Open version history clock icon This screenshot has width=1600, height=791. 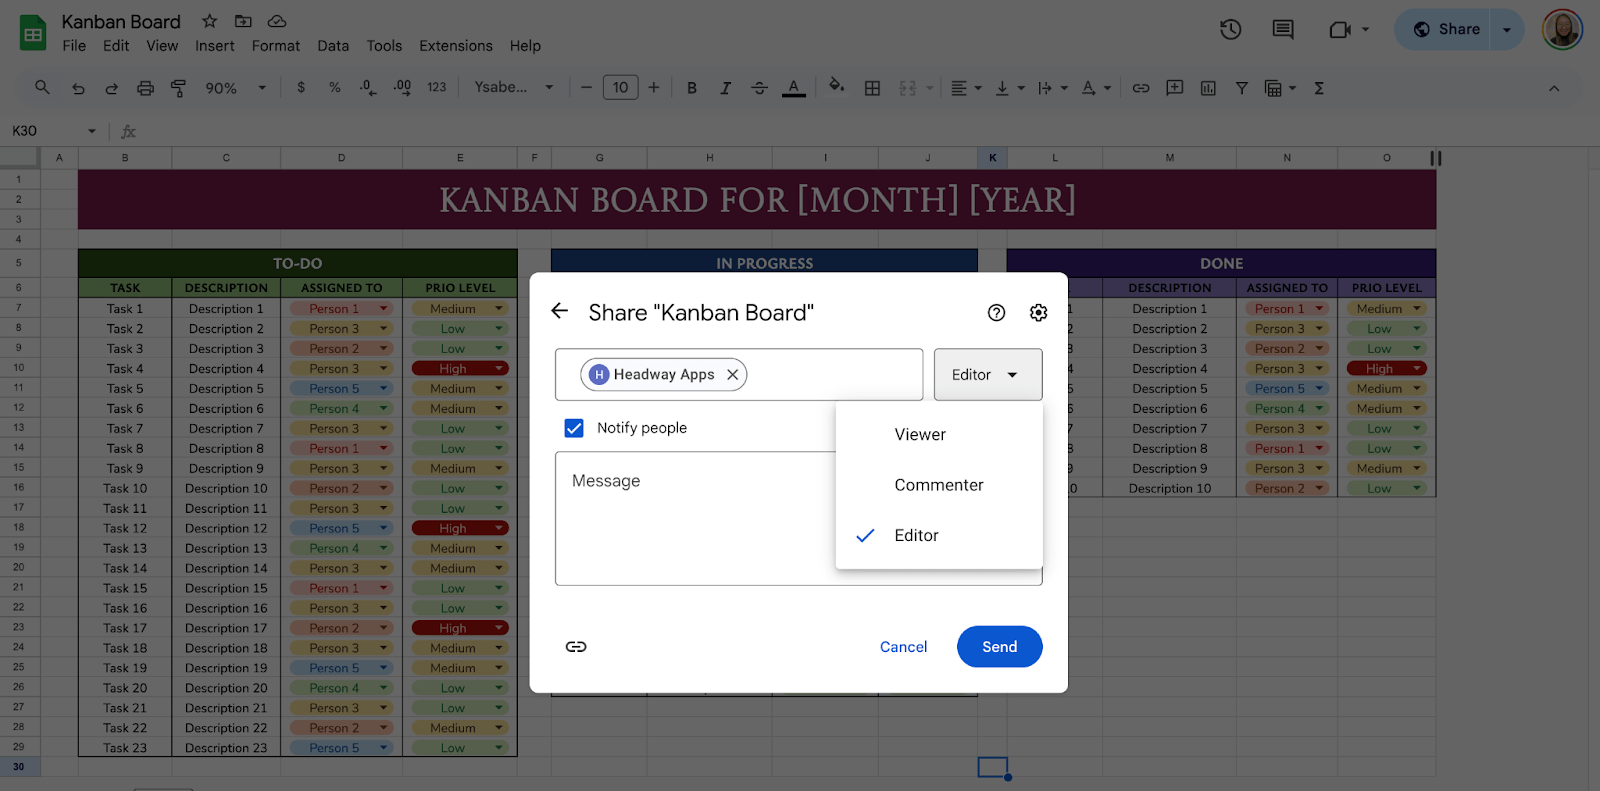(x=1230, y=30)
